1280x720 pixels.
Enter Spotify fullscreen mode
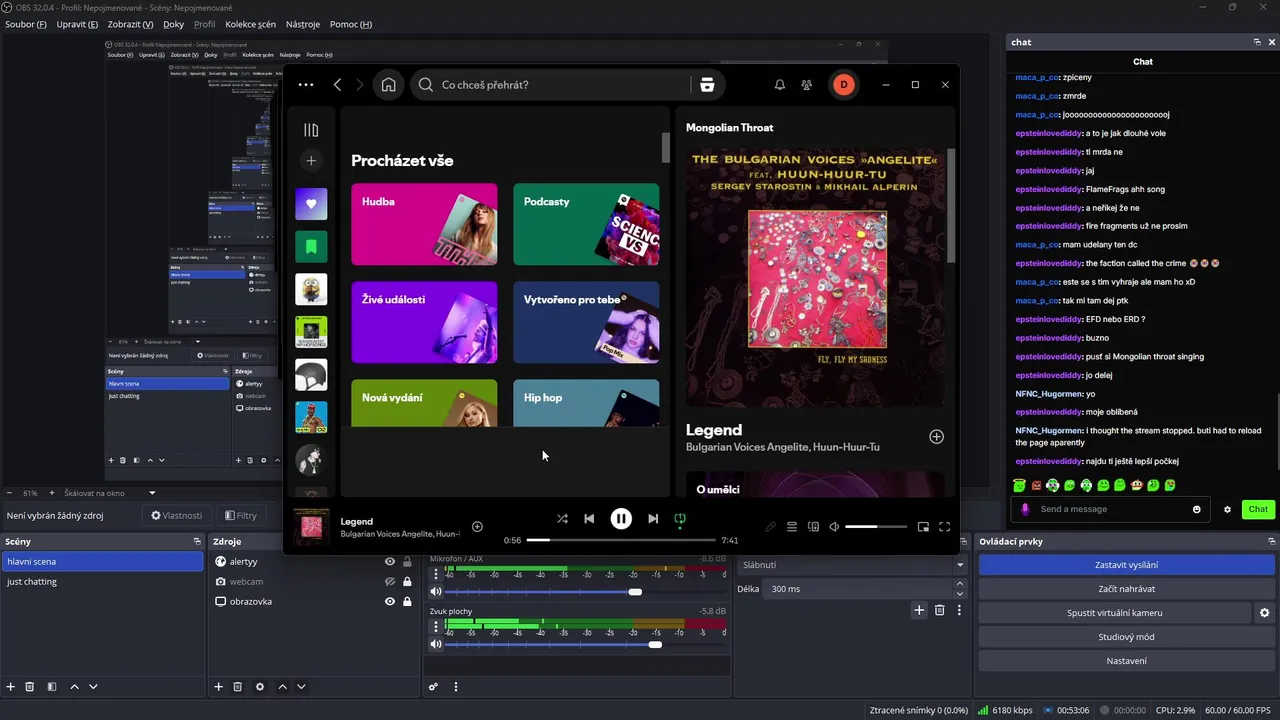point(944,527)
